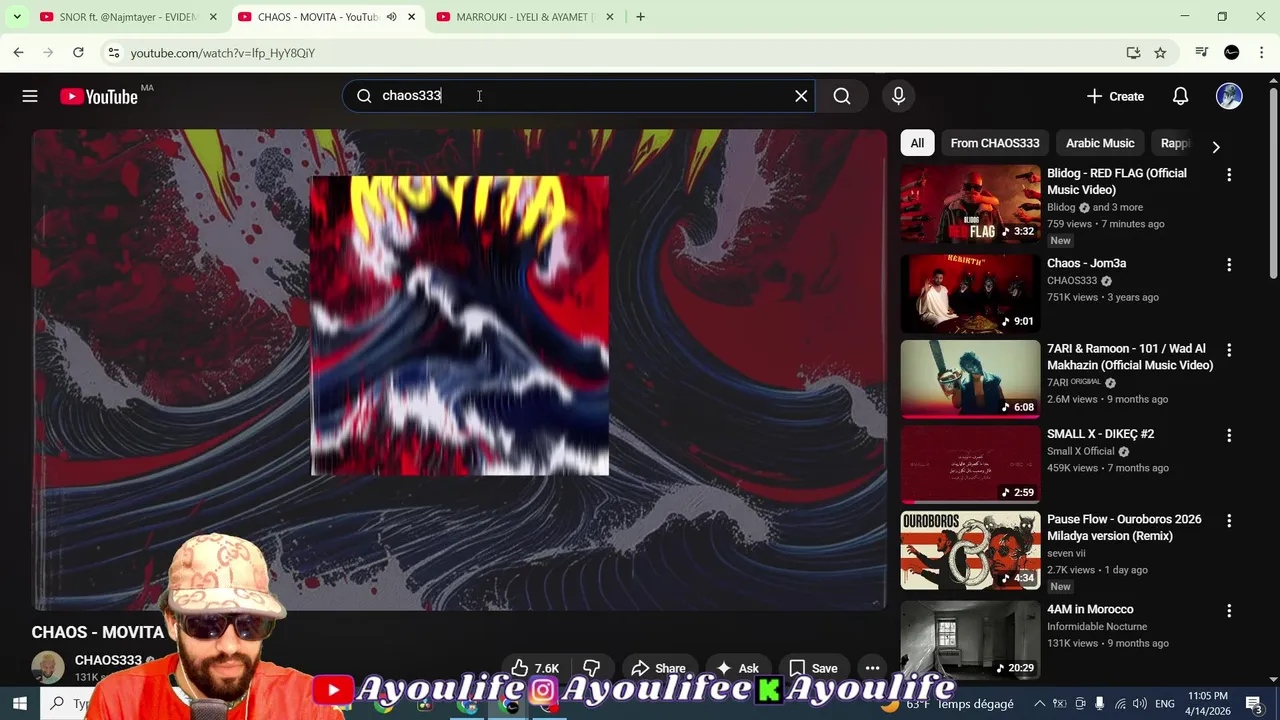Viewport: 1280px width, 720px height.
Task: Open the SMALL X - DIKEÇ #2 title
Action: click(1100, 434)
